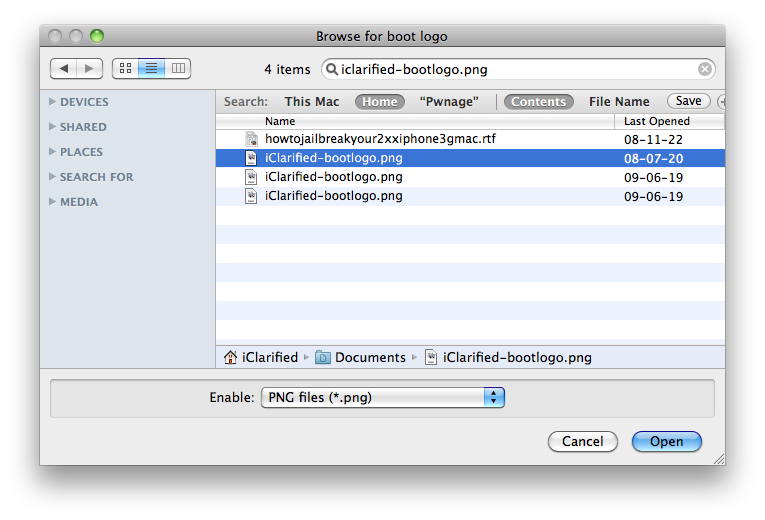Clear the search field text
Viewport: 765px width, 520px height.
pyautogui.click(x=705, y=69)
